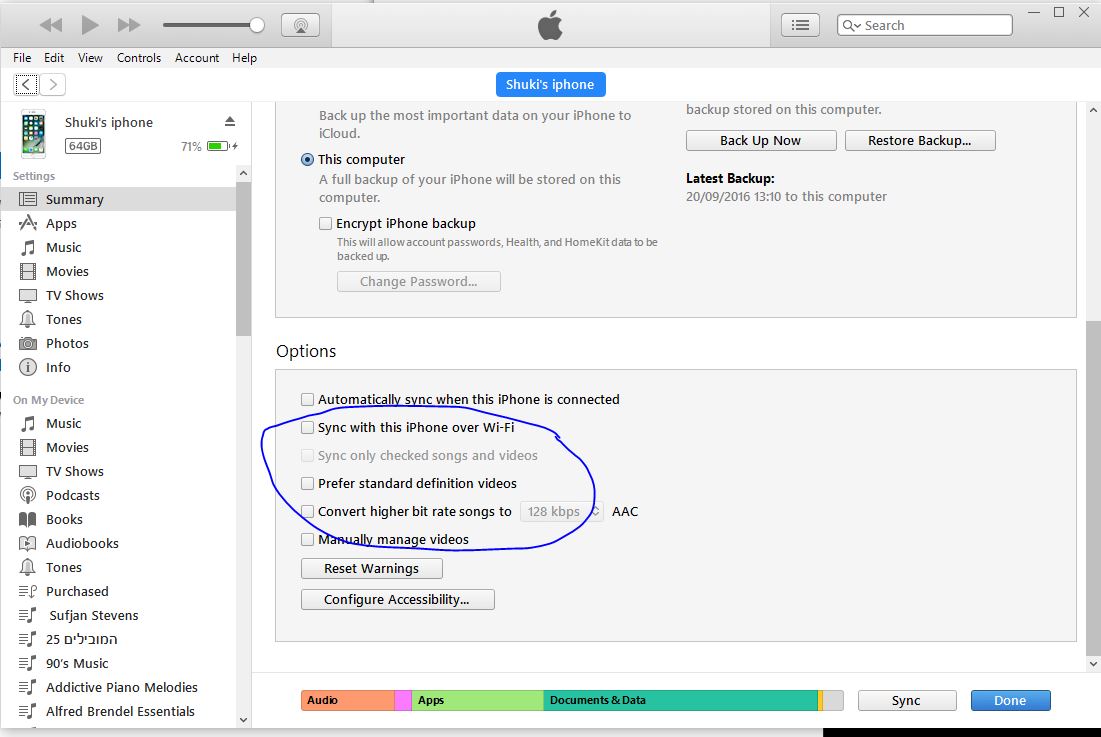This screenshot has height=737, width=1101.
Task: Click the fast-forward next track button
Action: point(128,25)
